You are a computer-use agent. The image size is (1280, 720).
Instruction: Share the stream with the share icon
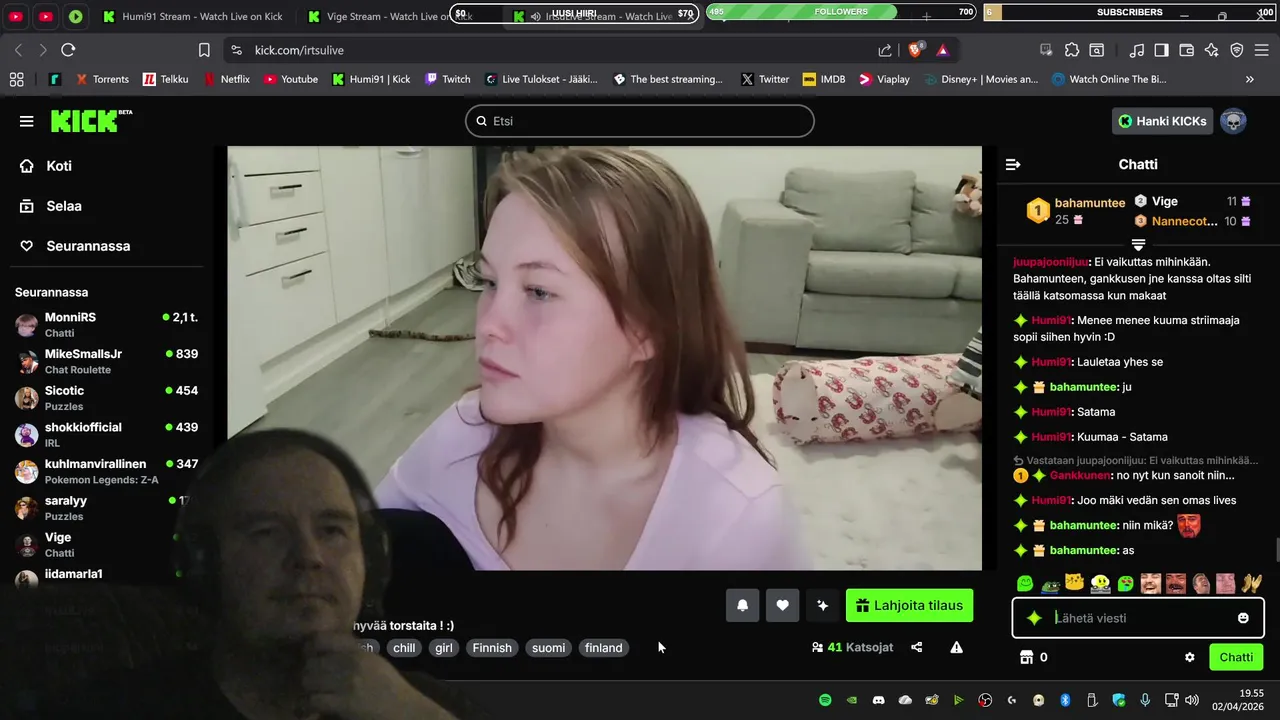point(917,648)
